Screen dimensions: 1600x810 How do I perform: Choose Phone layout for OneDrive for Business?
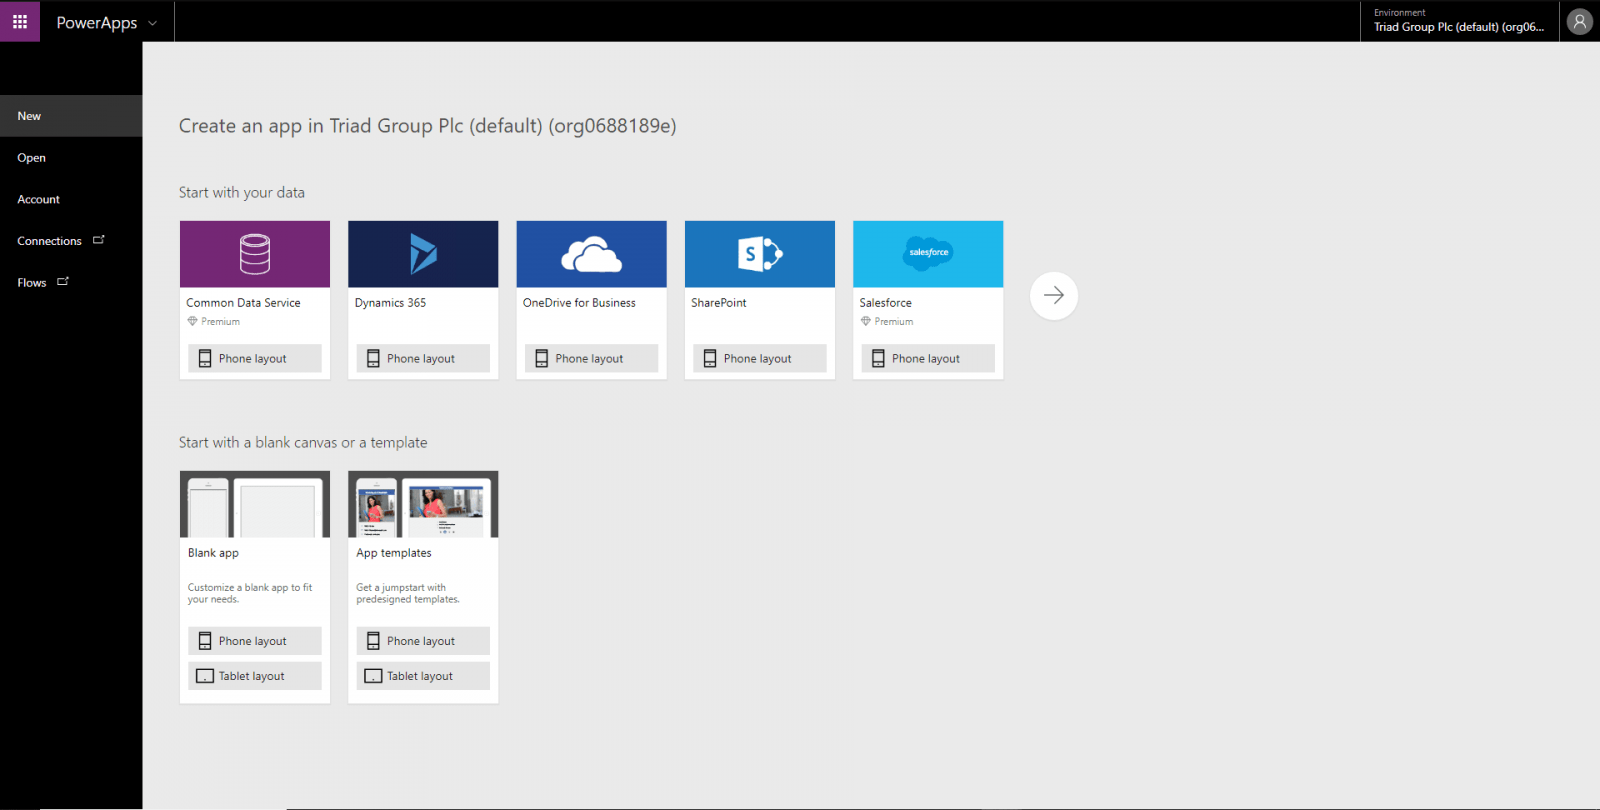(592, 358)
